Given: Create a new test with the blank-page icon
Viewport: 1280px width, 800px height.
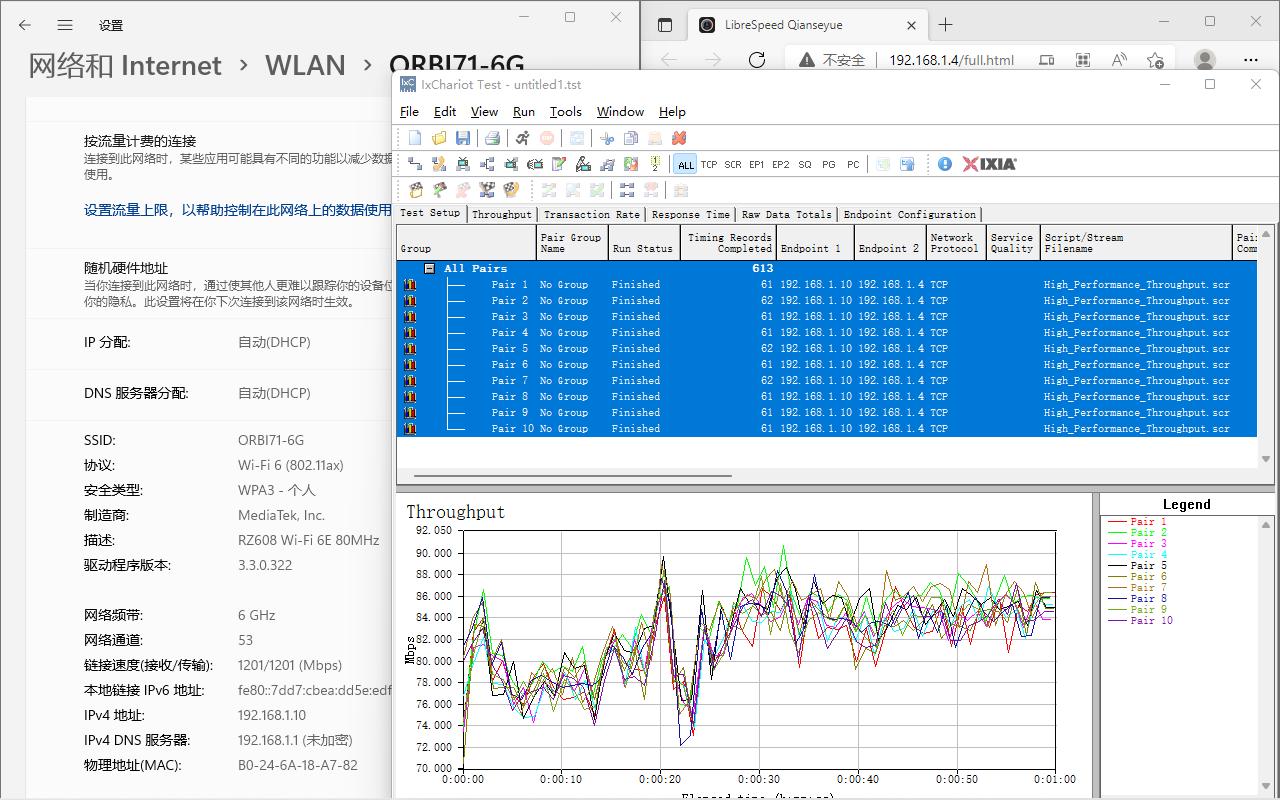Looking at the screenshot, I should click(x=413, y=138).
